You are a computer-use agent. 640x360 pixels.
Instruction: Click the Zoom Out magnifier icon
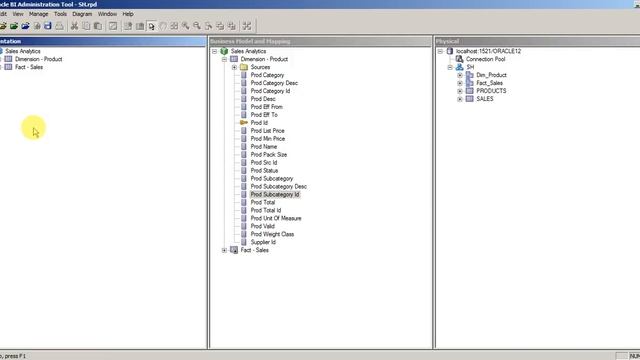(x=197, y=26)
